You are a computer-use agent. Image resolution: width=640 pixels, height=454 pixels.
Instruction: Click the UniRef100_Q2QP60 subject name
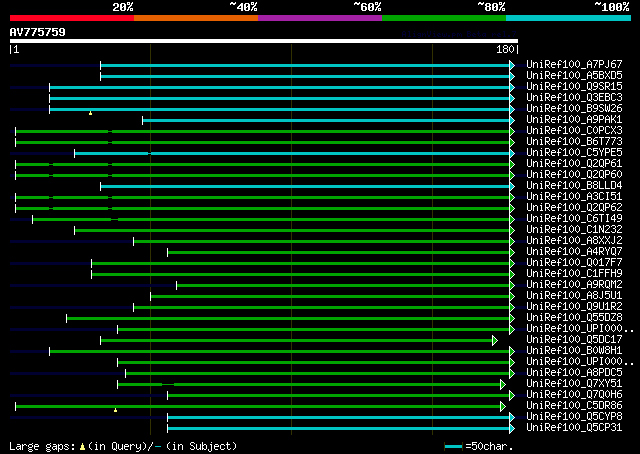point(574,175)
